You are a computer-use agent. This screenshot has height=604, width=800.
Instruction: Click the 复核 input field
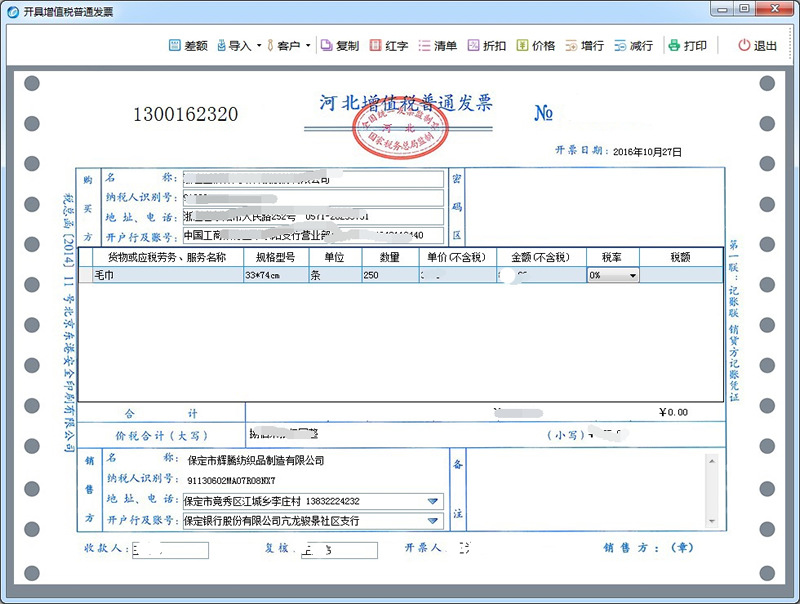pyautogui.click(x=339, y=550)
